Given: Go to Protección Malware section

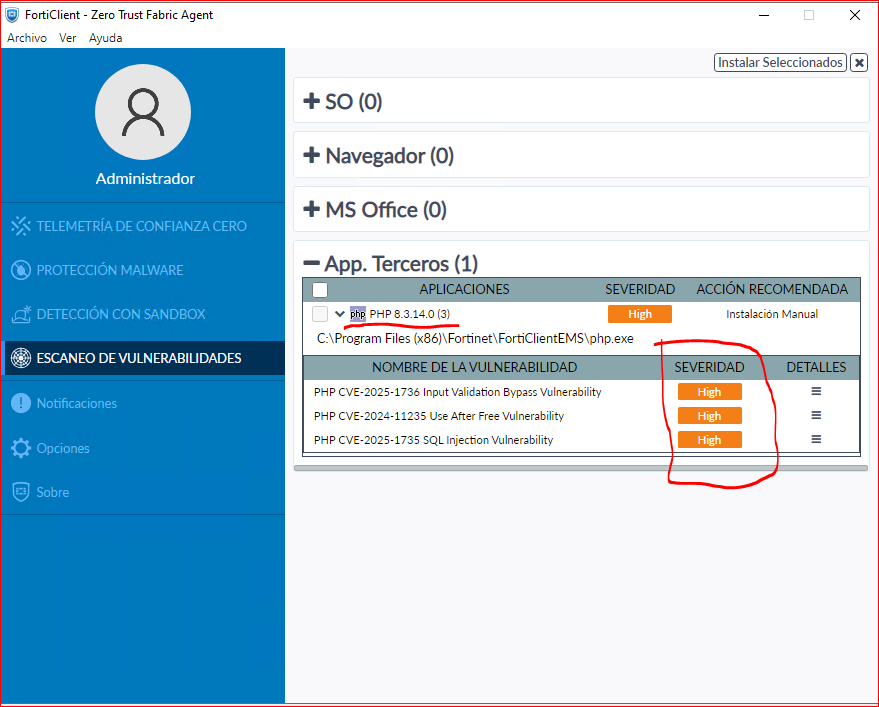Looking at the screenshot, I should pos(110,270).
